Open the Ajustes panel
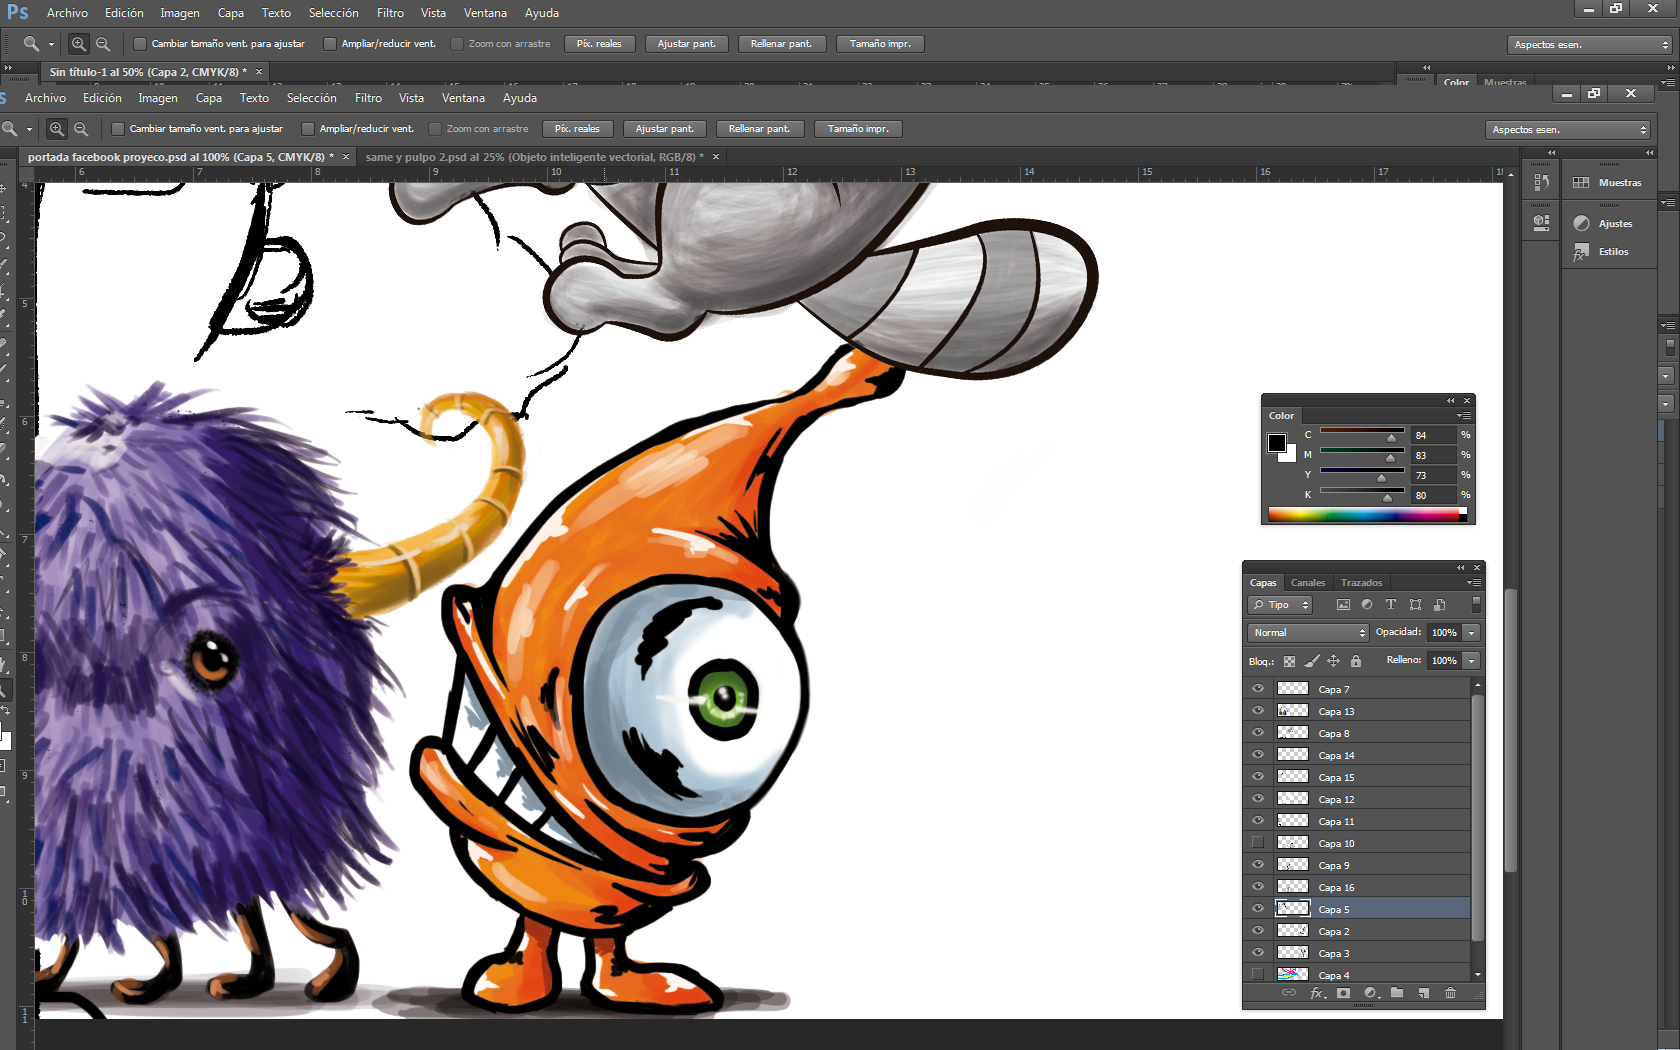 pyautogui.click(x=1614, y=224)
